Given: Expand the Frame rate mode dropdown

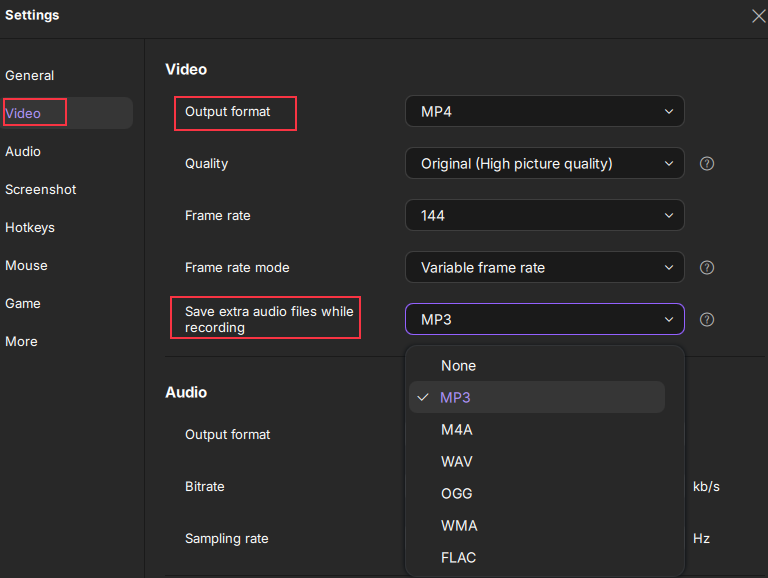Looking at the screenshot, I should tap(544, 267).
